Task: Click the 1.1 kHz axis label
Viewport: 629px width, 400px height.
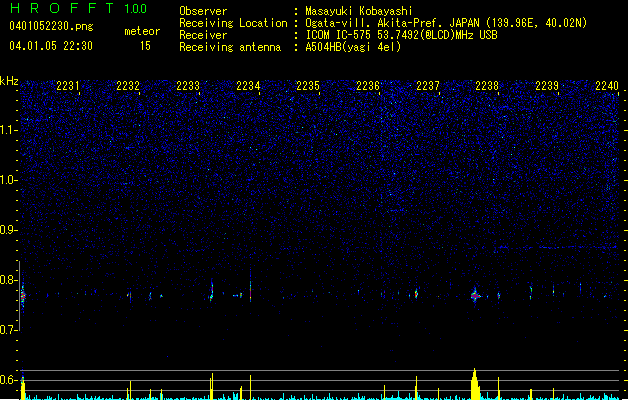Action: click(x=8, y=130)
